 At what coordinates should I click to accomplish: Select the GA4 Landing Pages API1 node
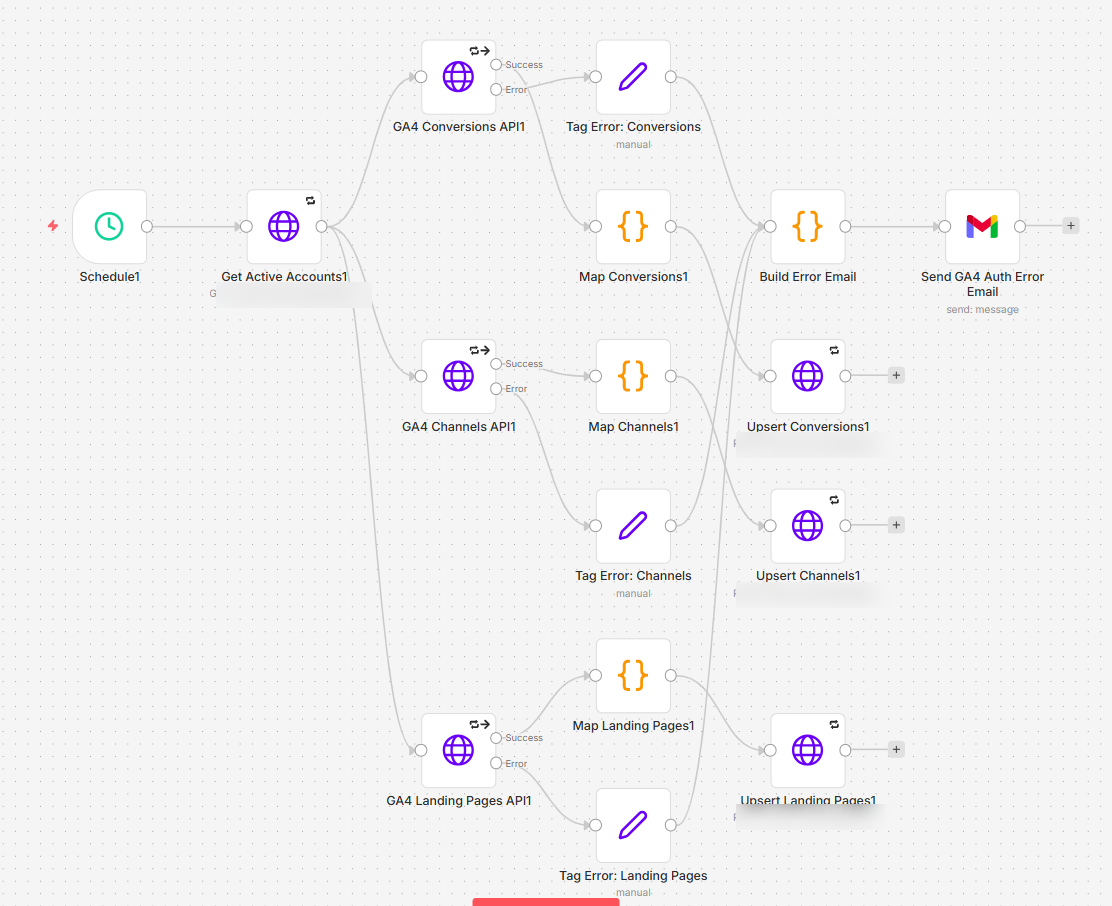click(x=458, y=750)
